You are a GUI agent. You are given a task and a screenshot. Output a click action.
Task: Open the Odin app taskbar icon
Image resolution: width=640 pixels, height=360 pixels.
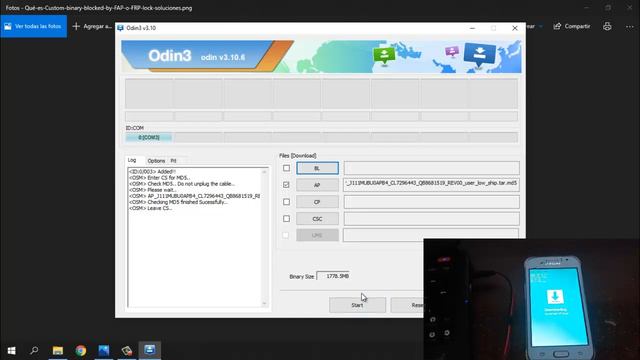click(149, 350)
